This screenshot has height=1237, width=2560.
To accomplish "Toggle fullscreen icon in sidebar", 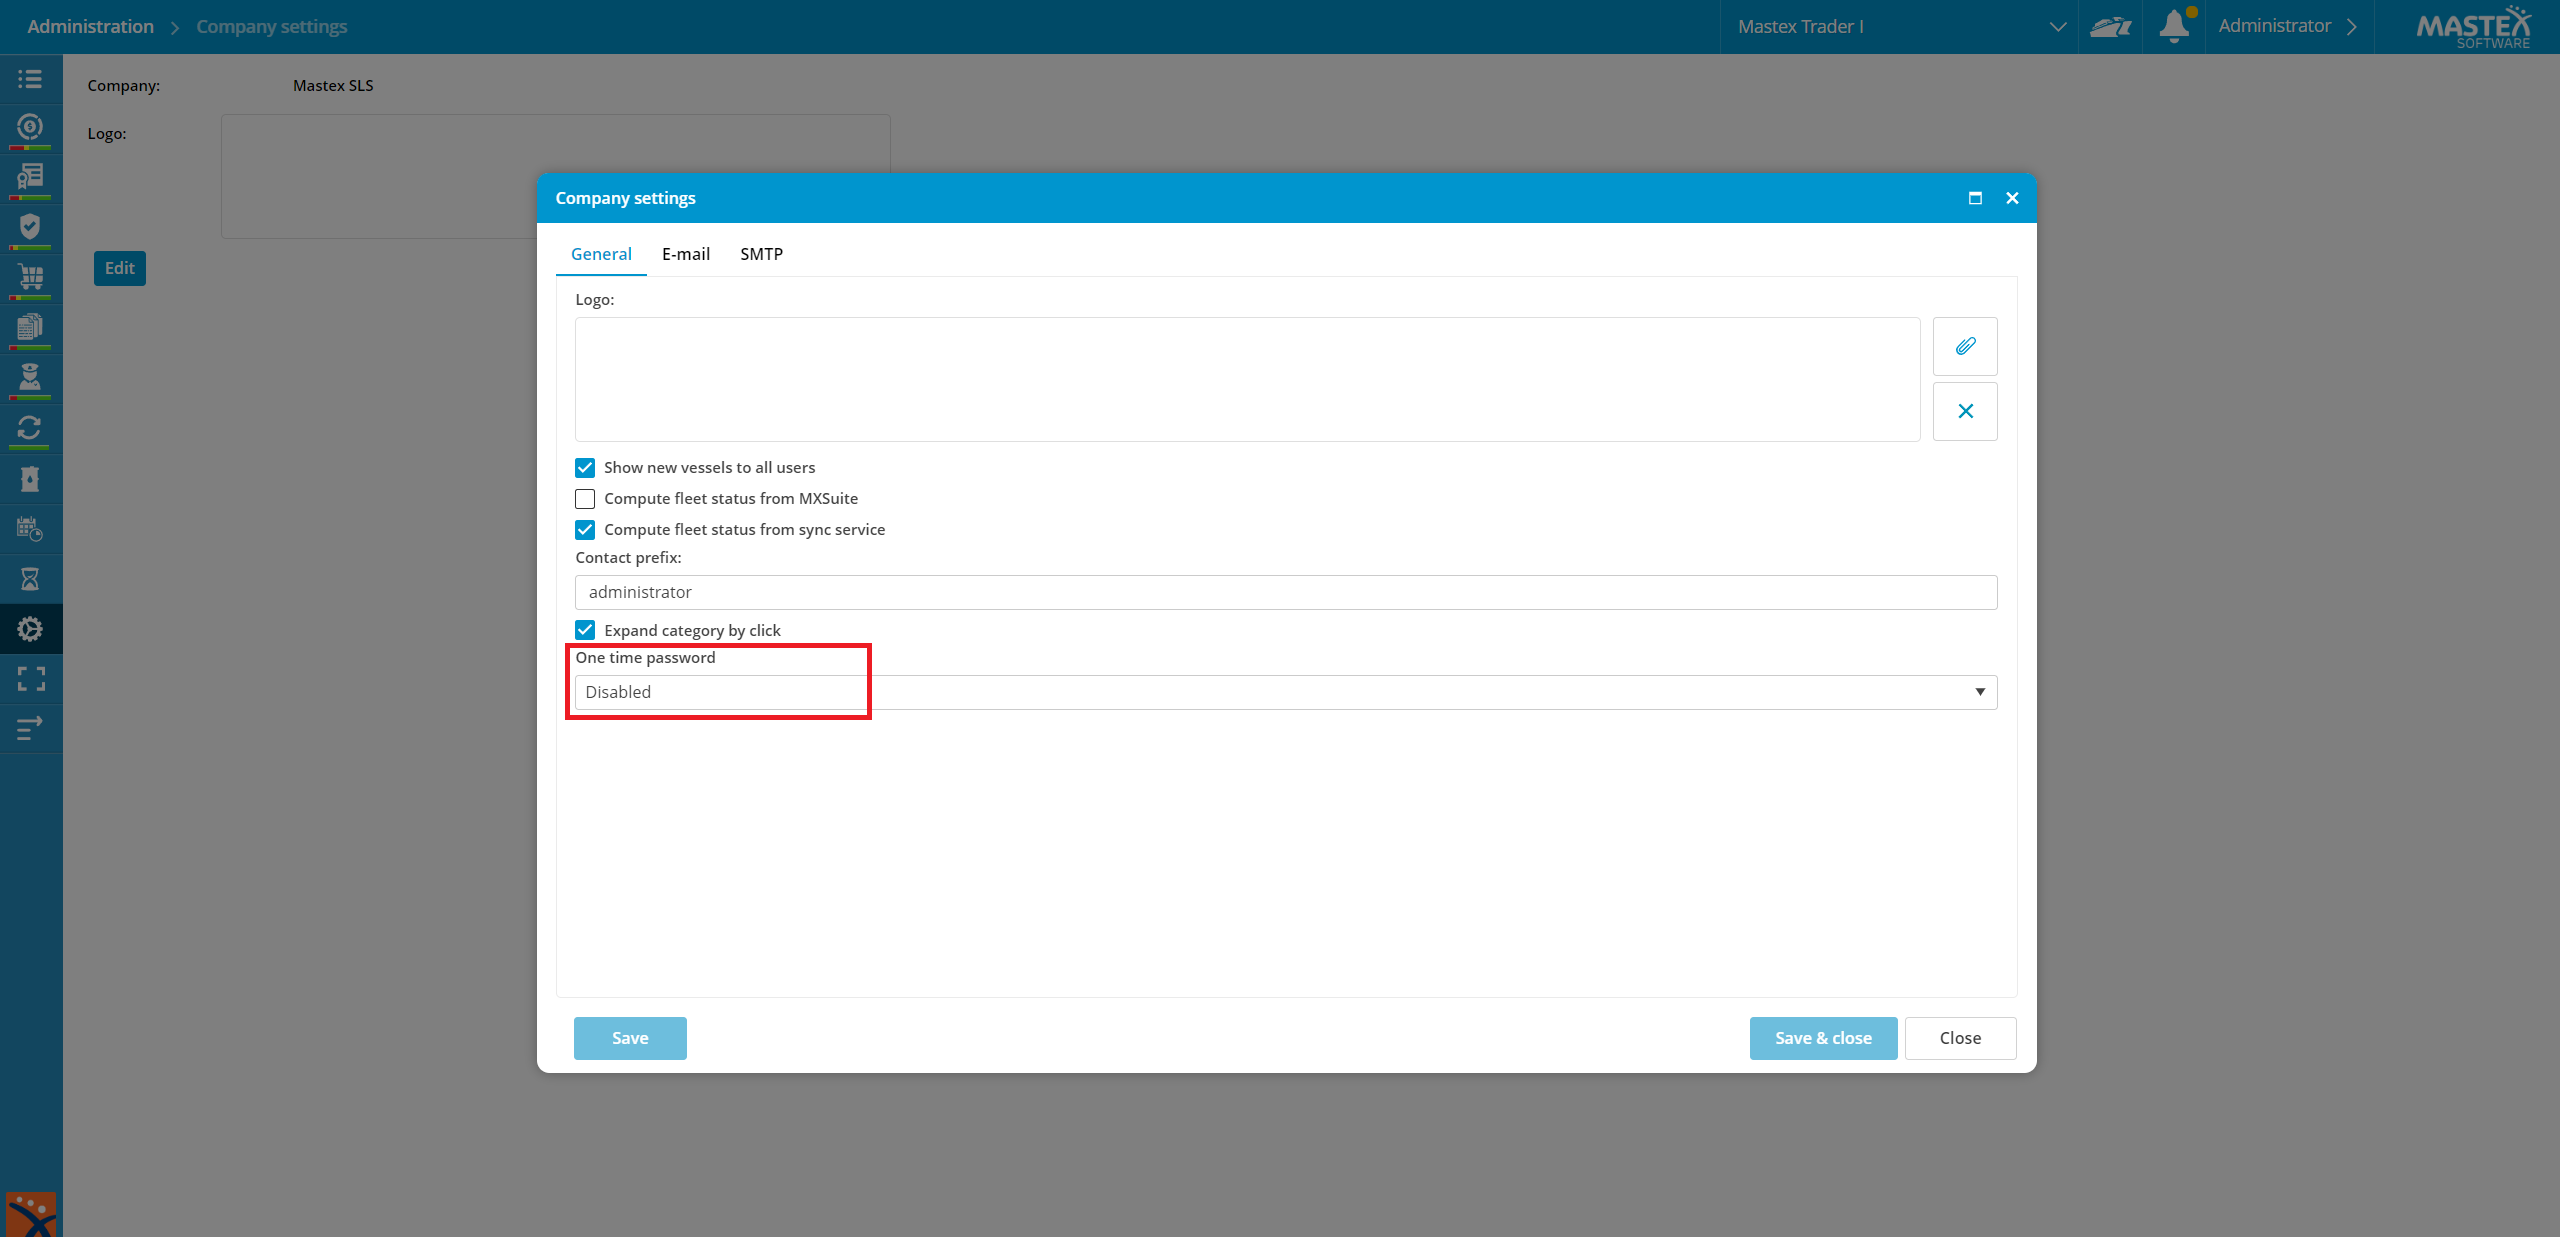I will tap(30, 680).
